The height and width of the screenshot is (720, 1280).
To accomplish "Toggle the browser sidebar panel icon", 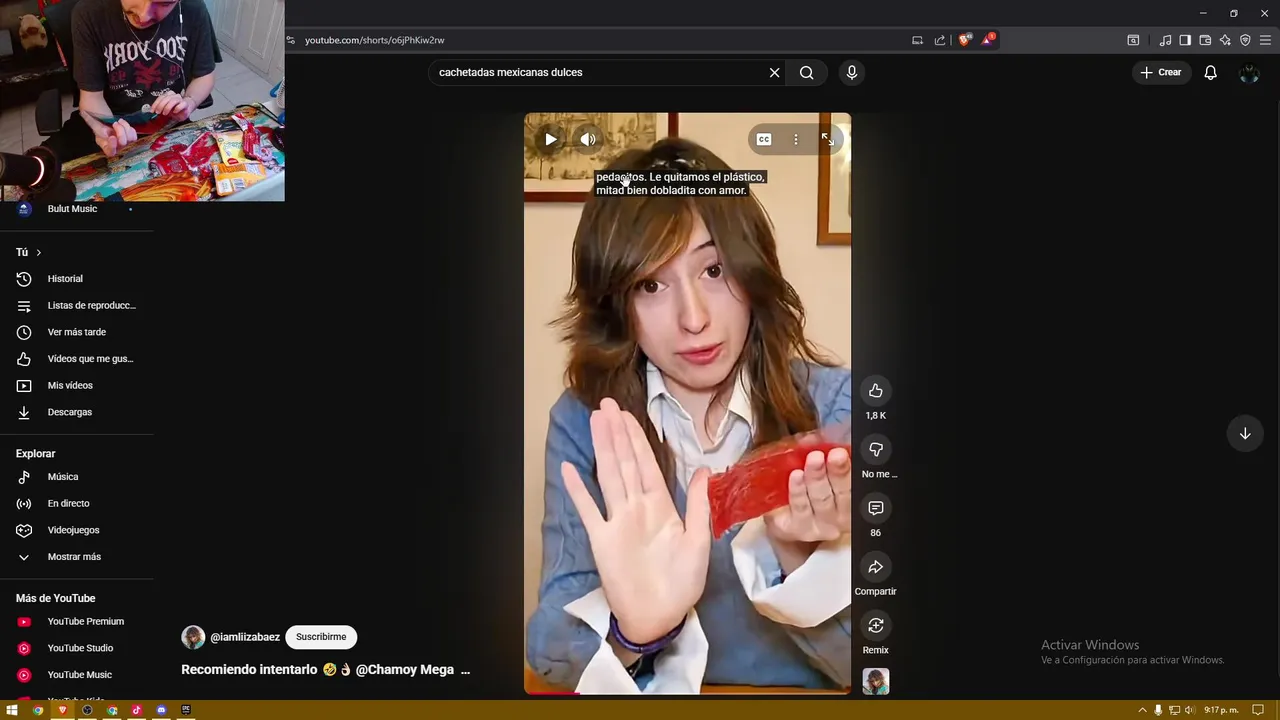I will [x=1185, y=40].
